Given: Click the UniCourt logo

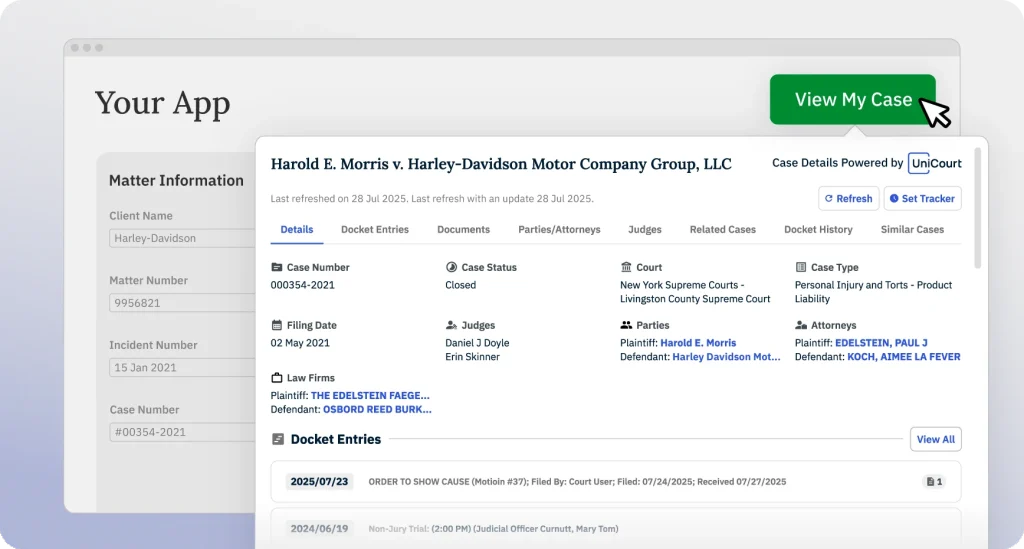Looking at the screenshot, I should coord(935,163).
